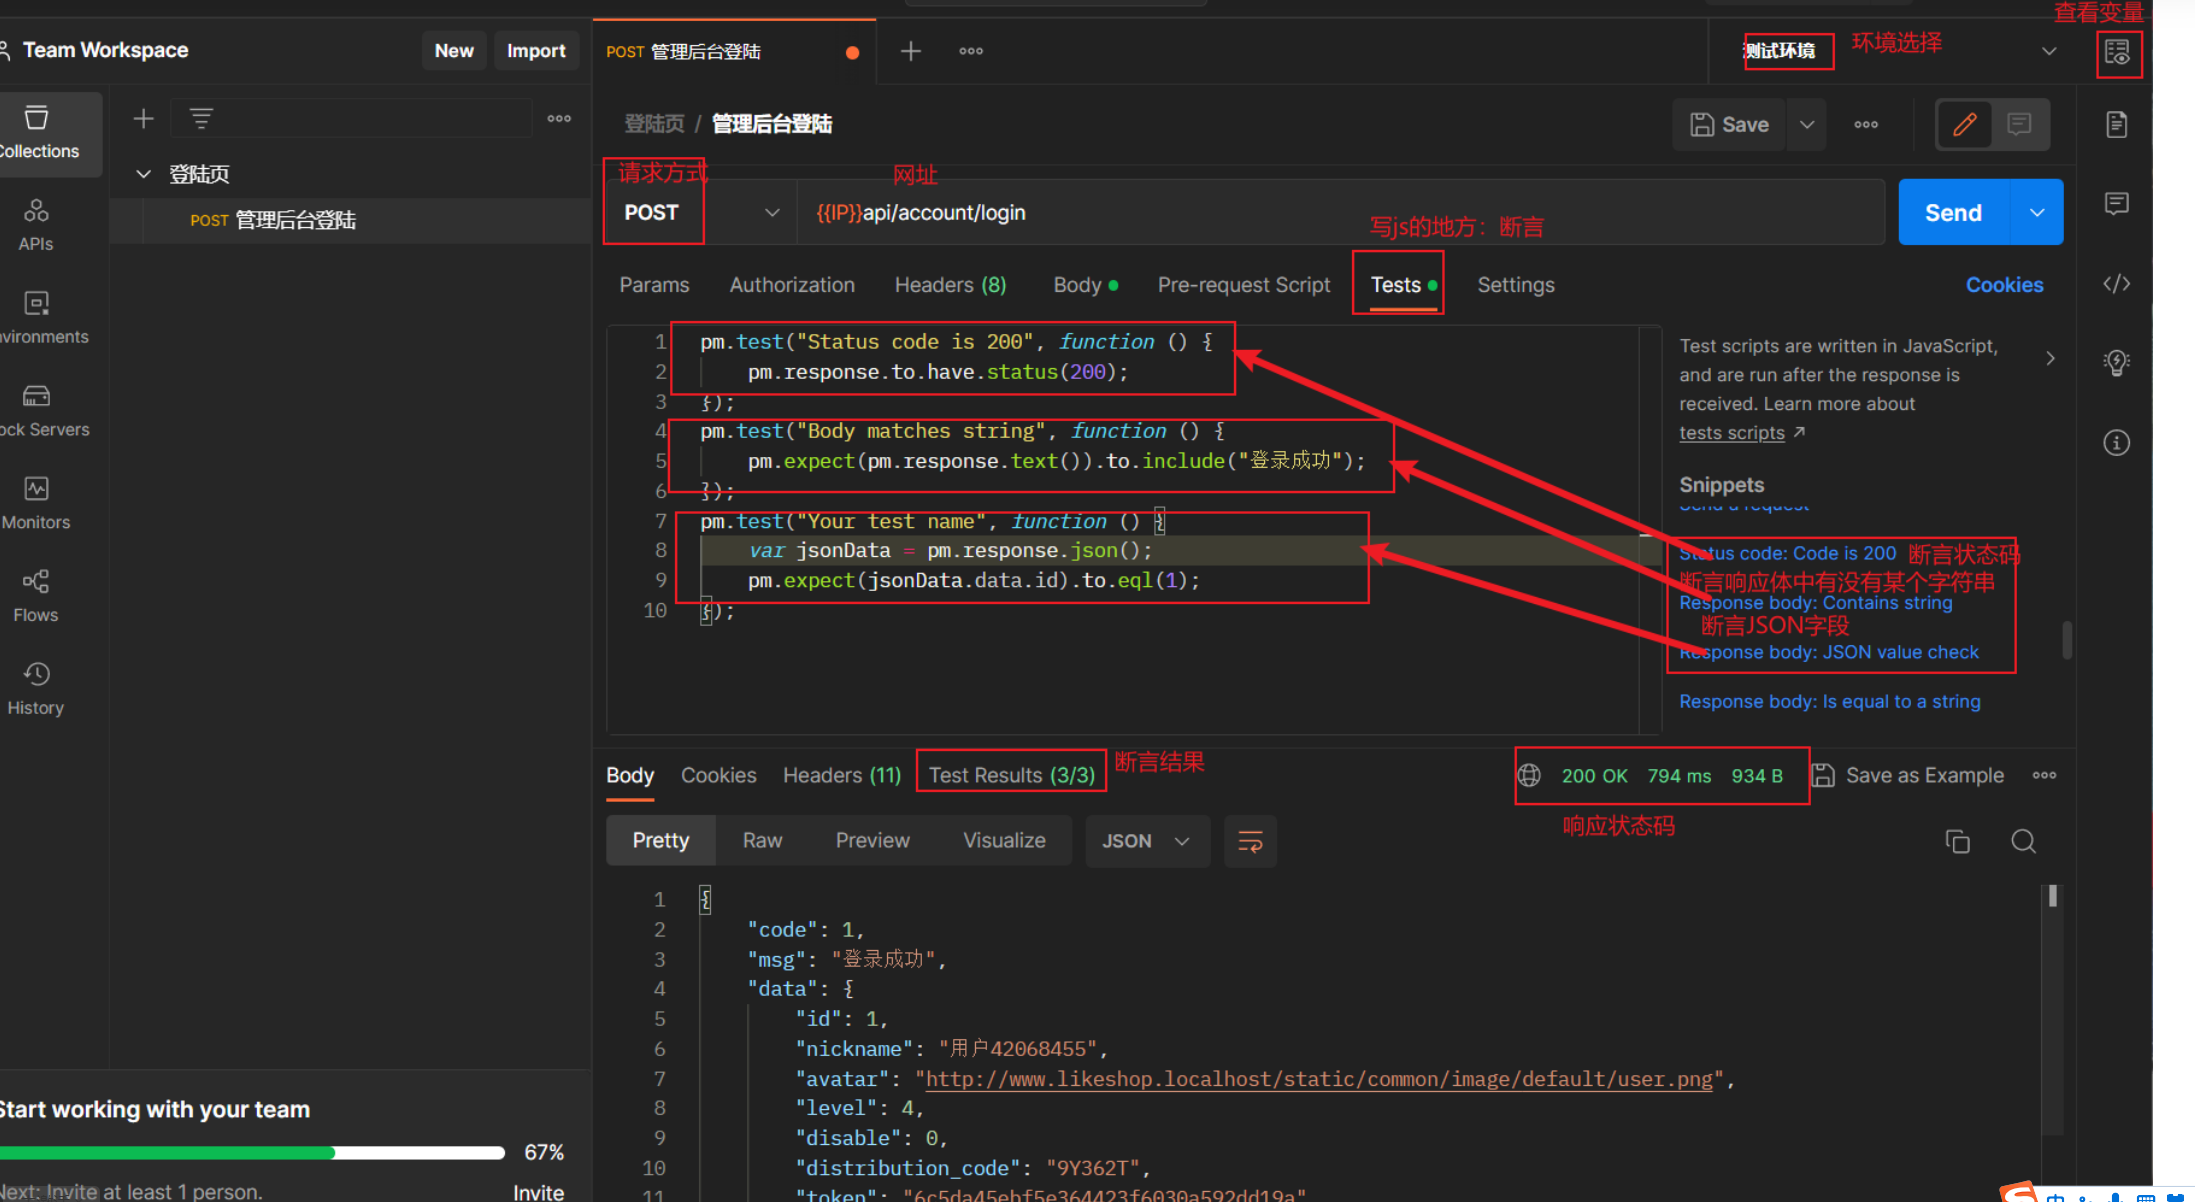Open the Test Results (3/3) tab

pos(1011,775)
